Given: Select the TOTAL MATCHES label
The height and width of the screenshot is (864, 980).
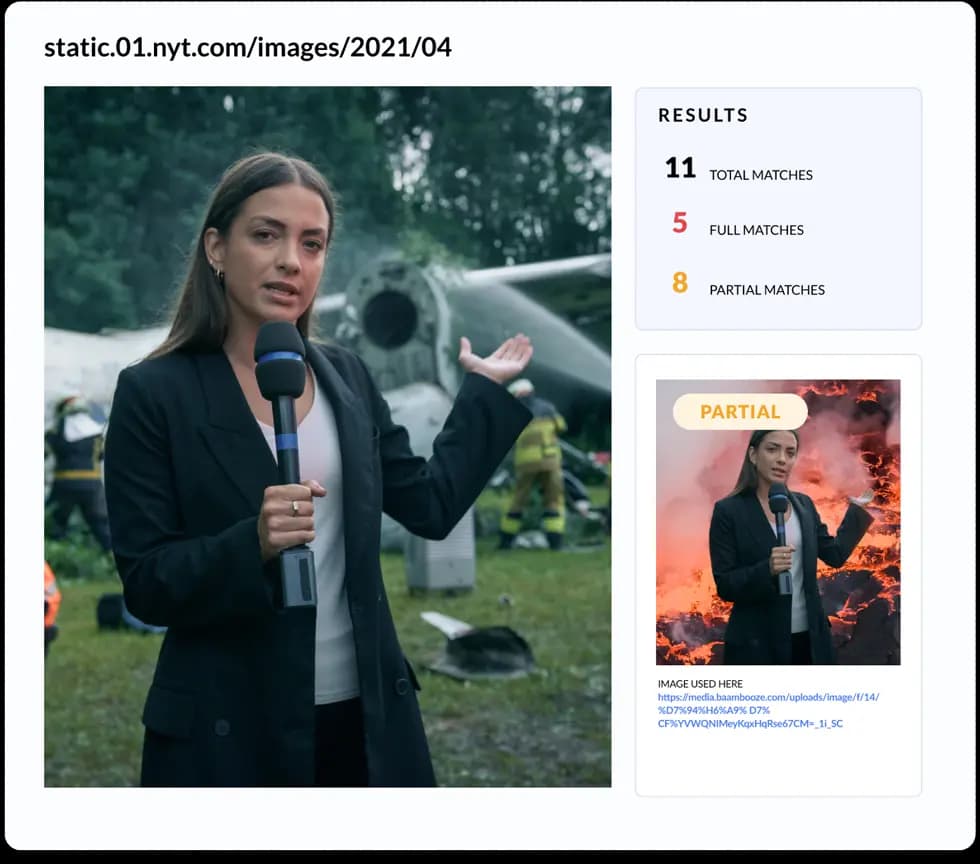Looking at the screenshot, I should pyautogui.click(x=761, y=175).
